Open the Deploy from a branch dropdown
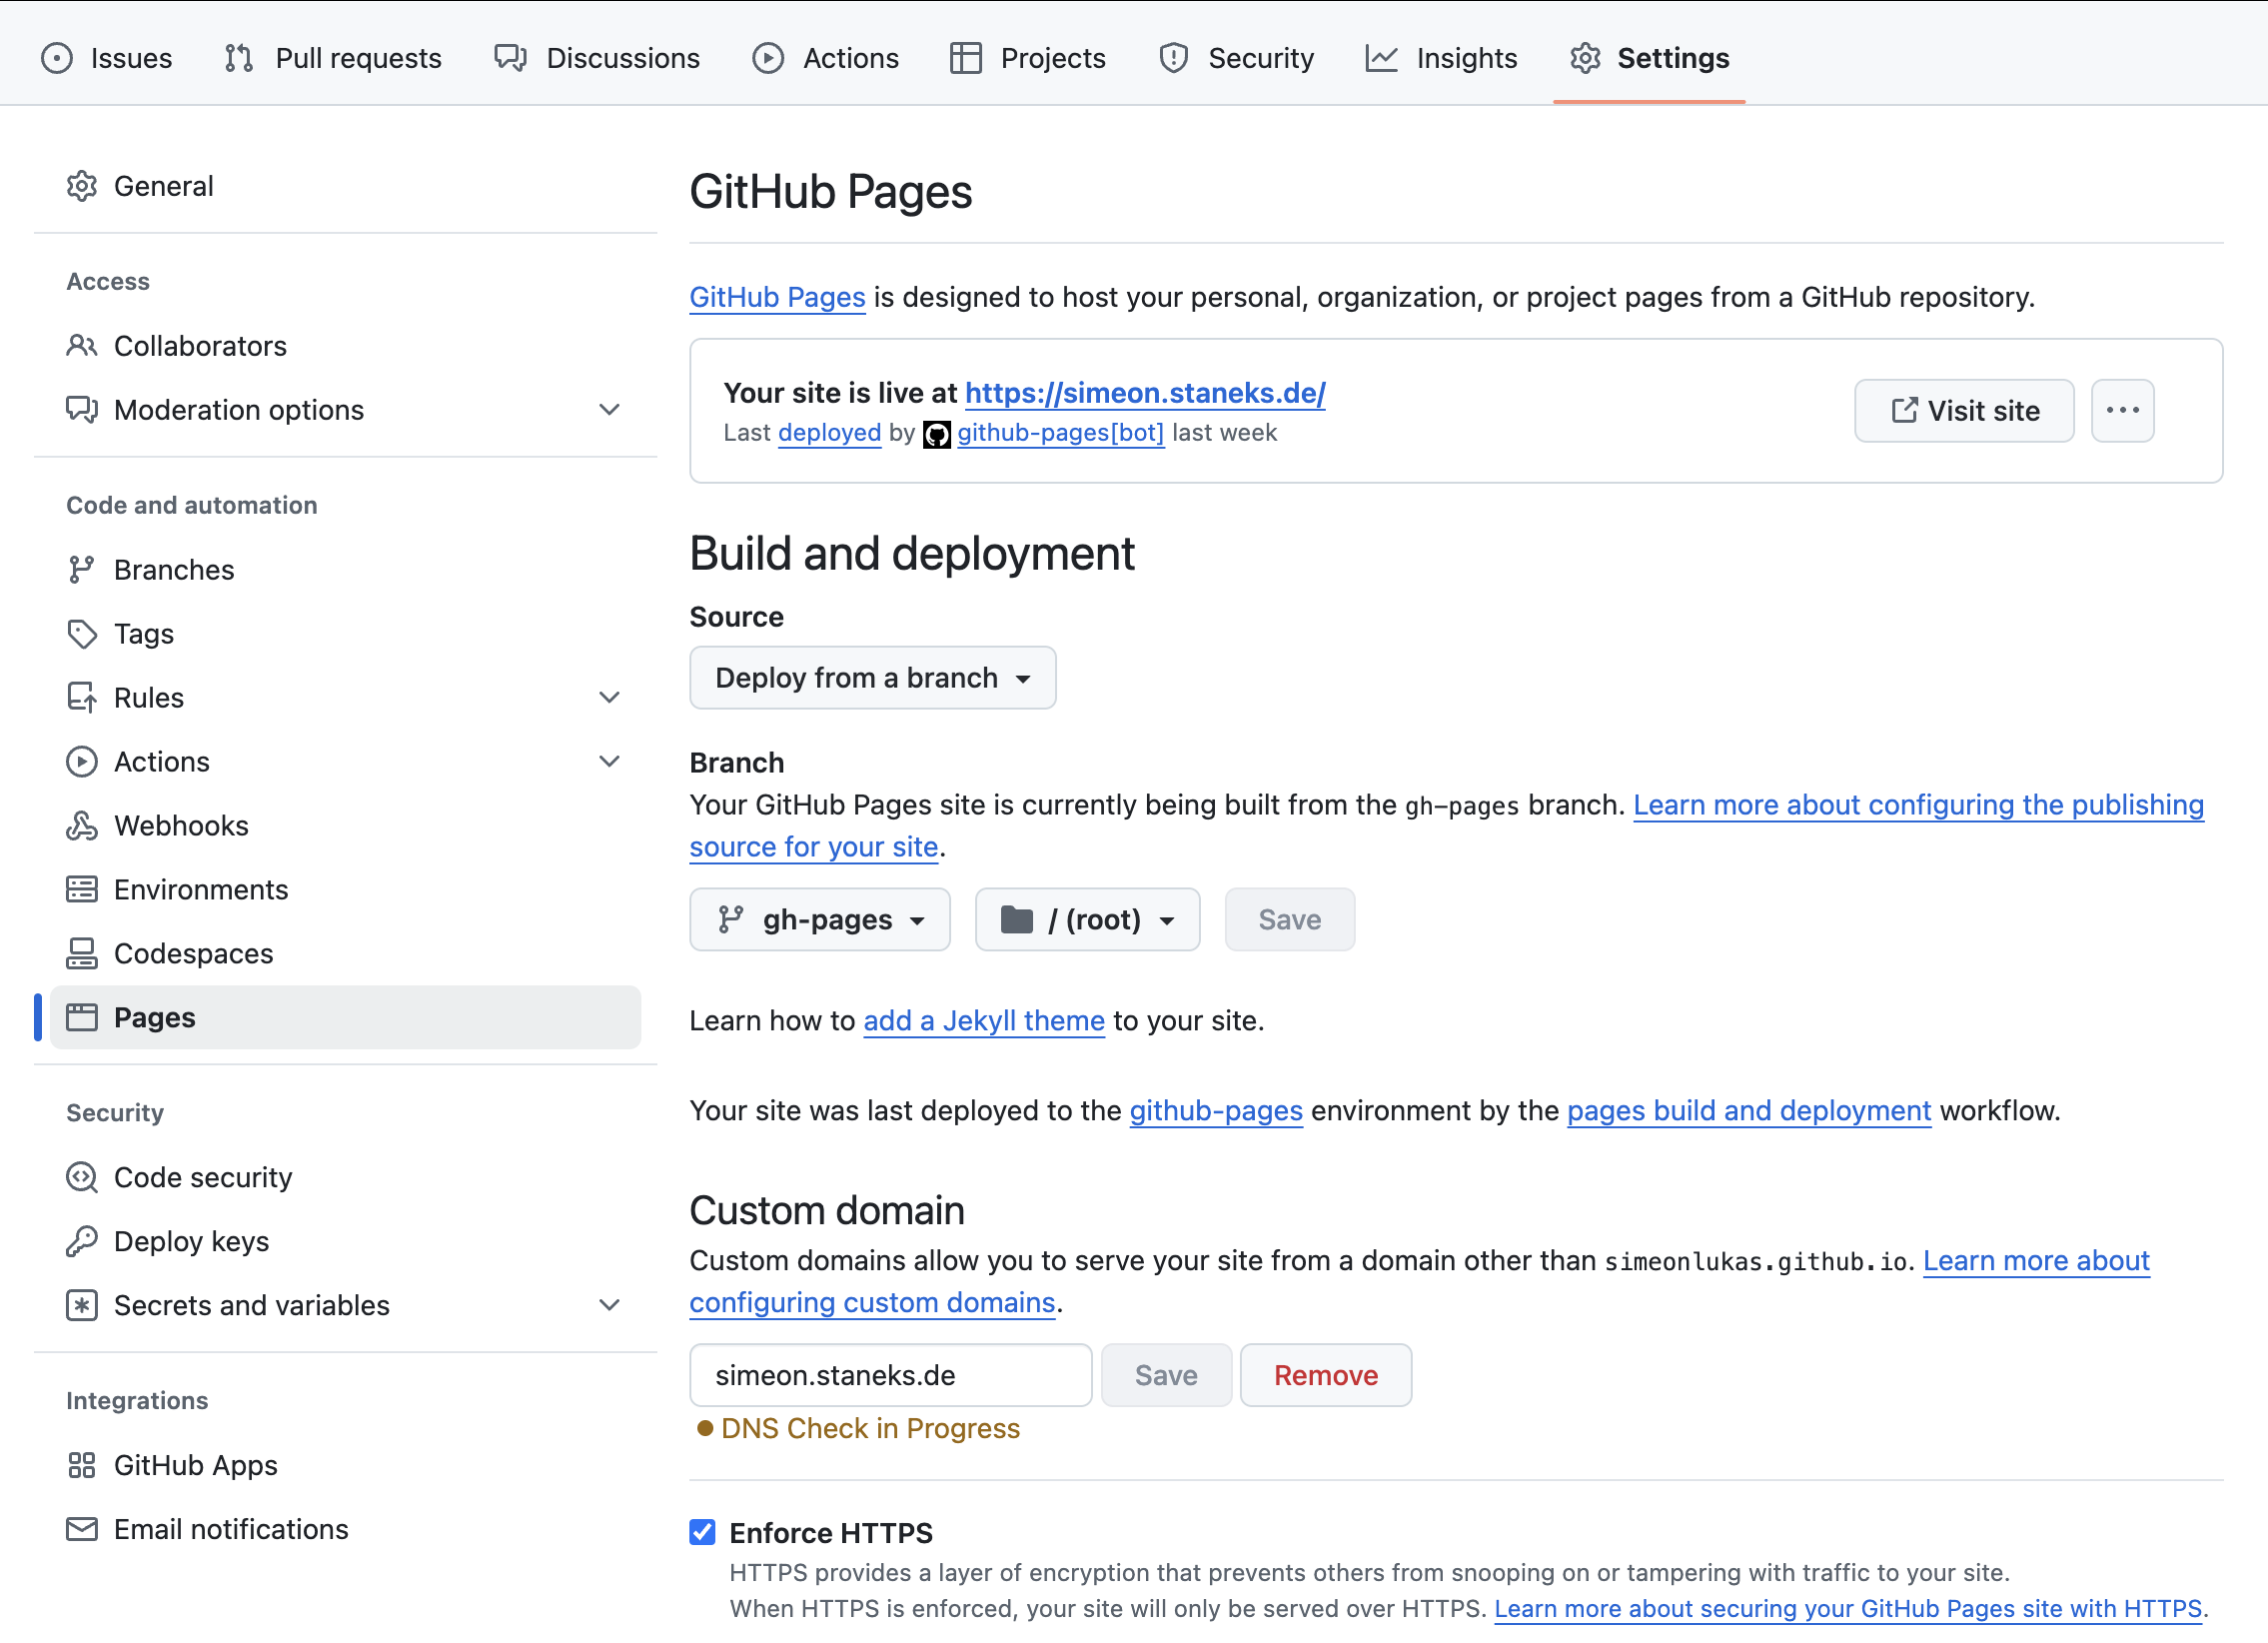 tap(872, 677)
